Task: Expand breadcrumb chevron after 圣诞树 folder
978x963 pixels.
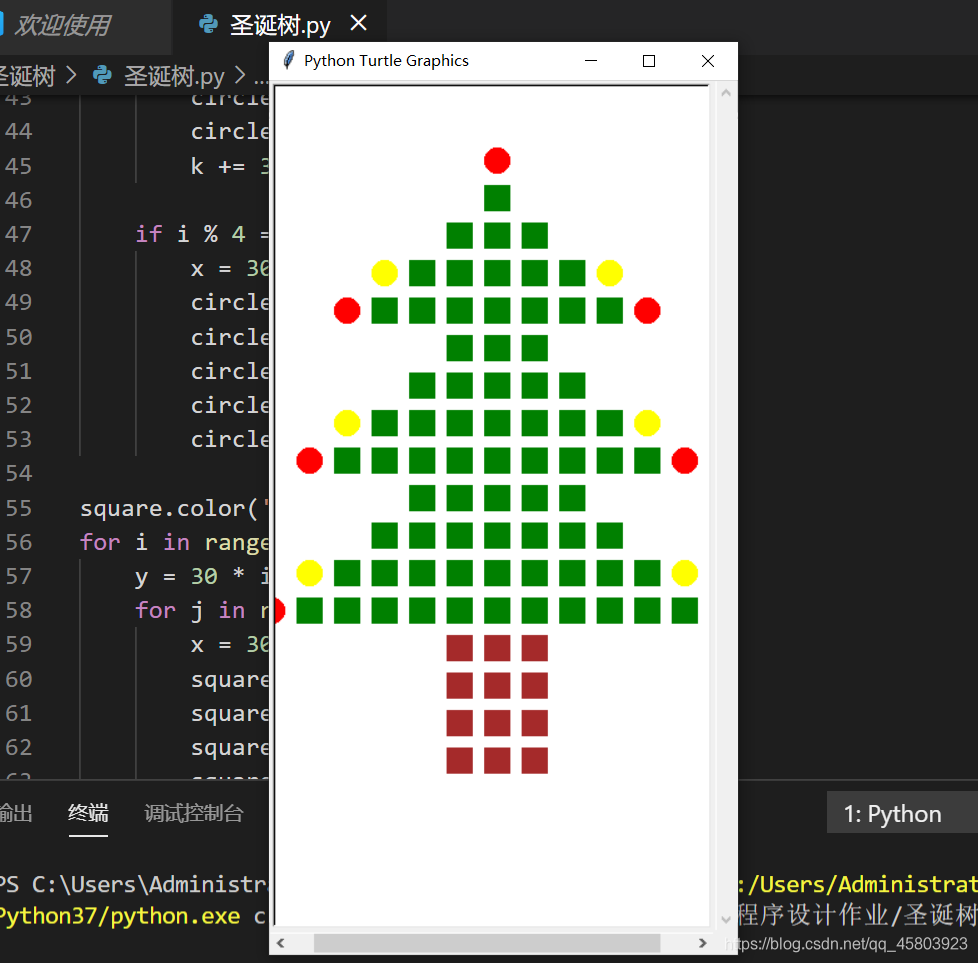Action: (72, 75)
